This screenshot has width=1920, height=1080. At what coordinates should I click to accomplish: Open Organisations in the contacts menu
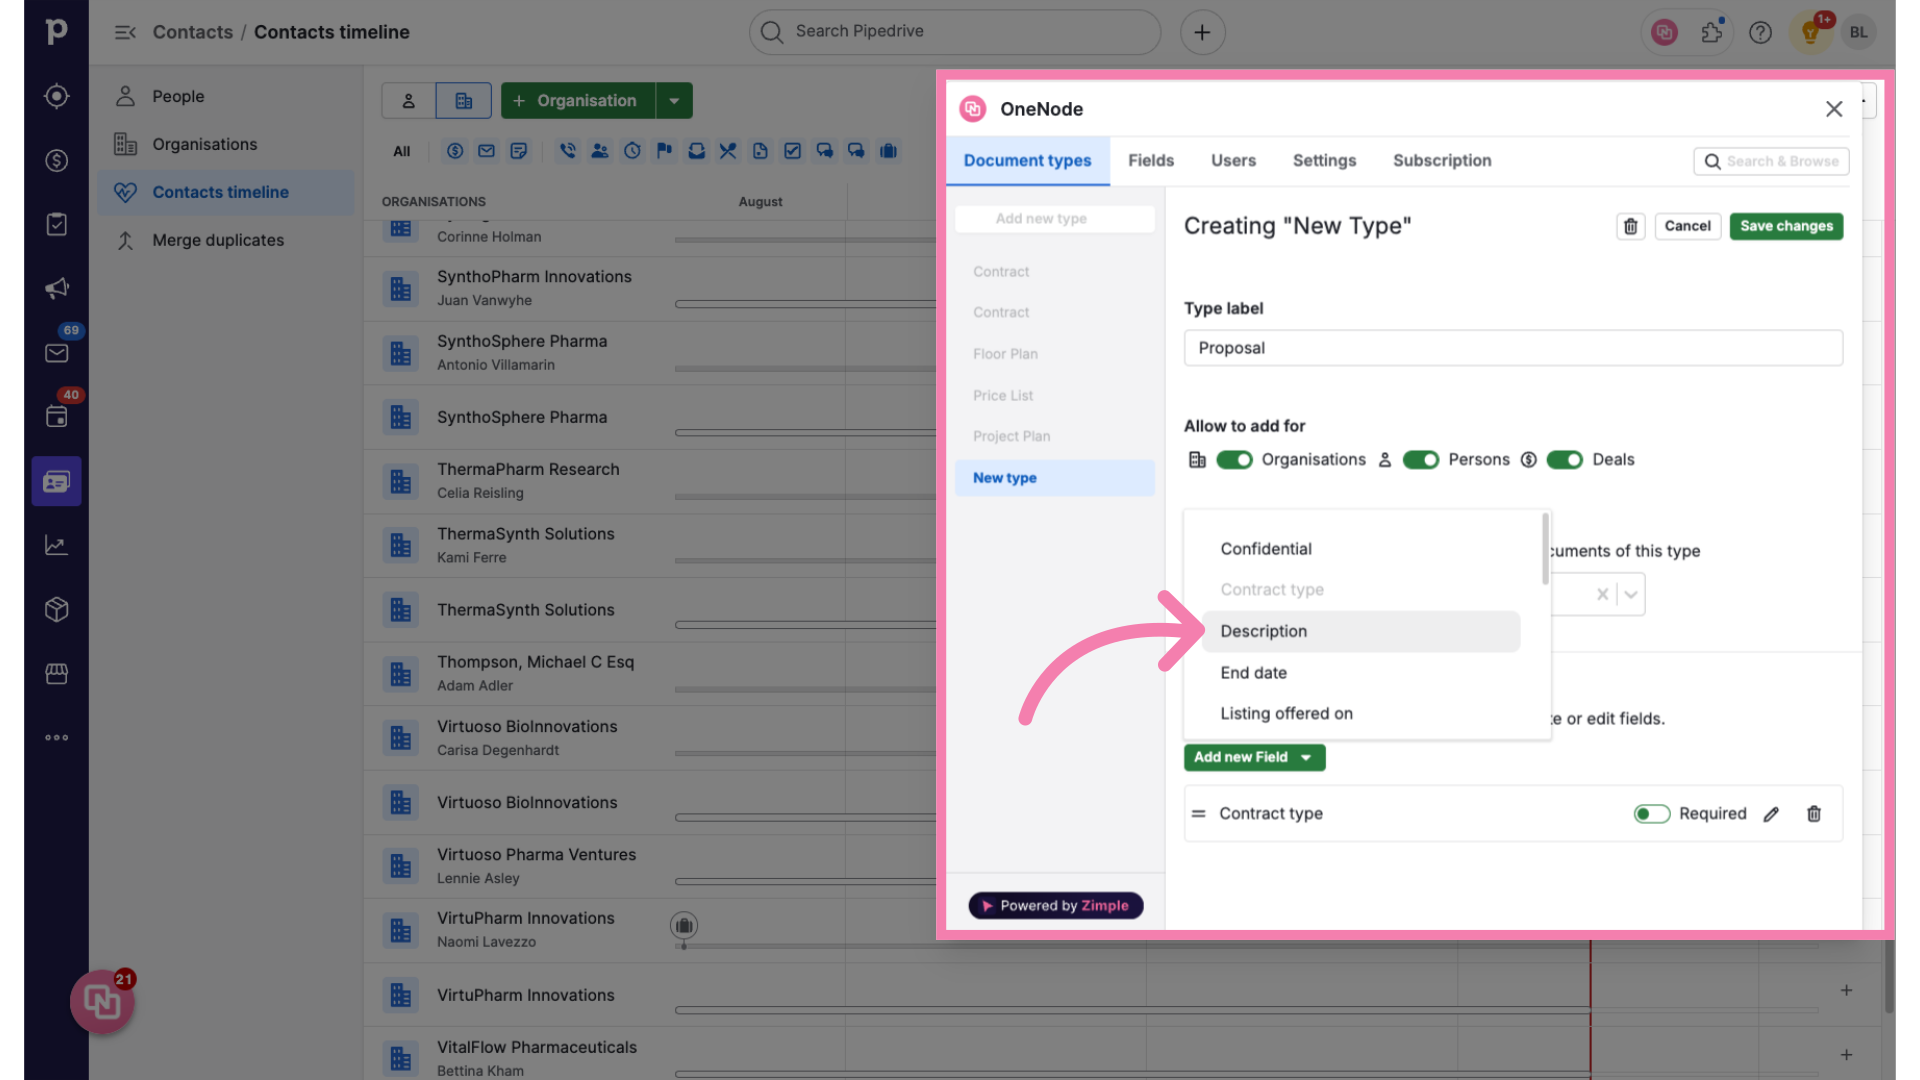point(226,144)
